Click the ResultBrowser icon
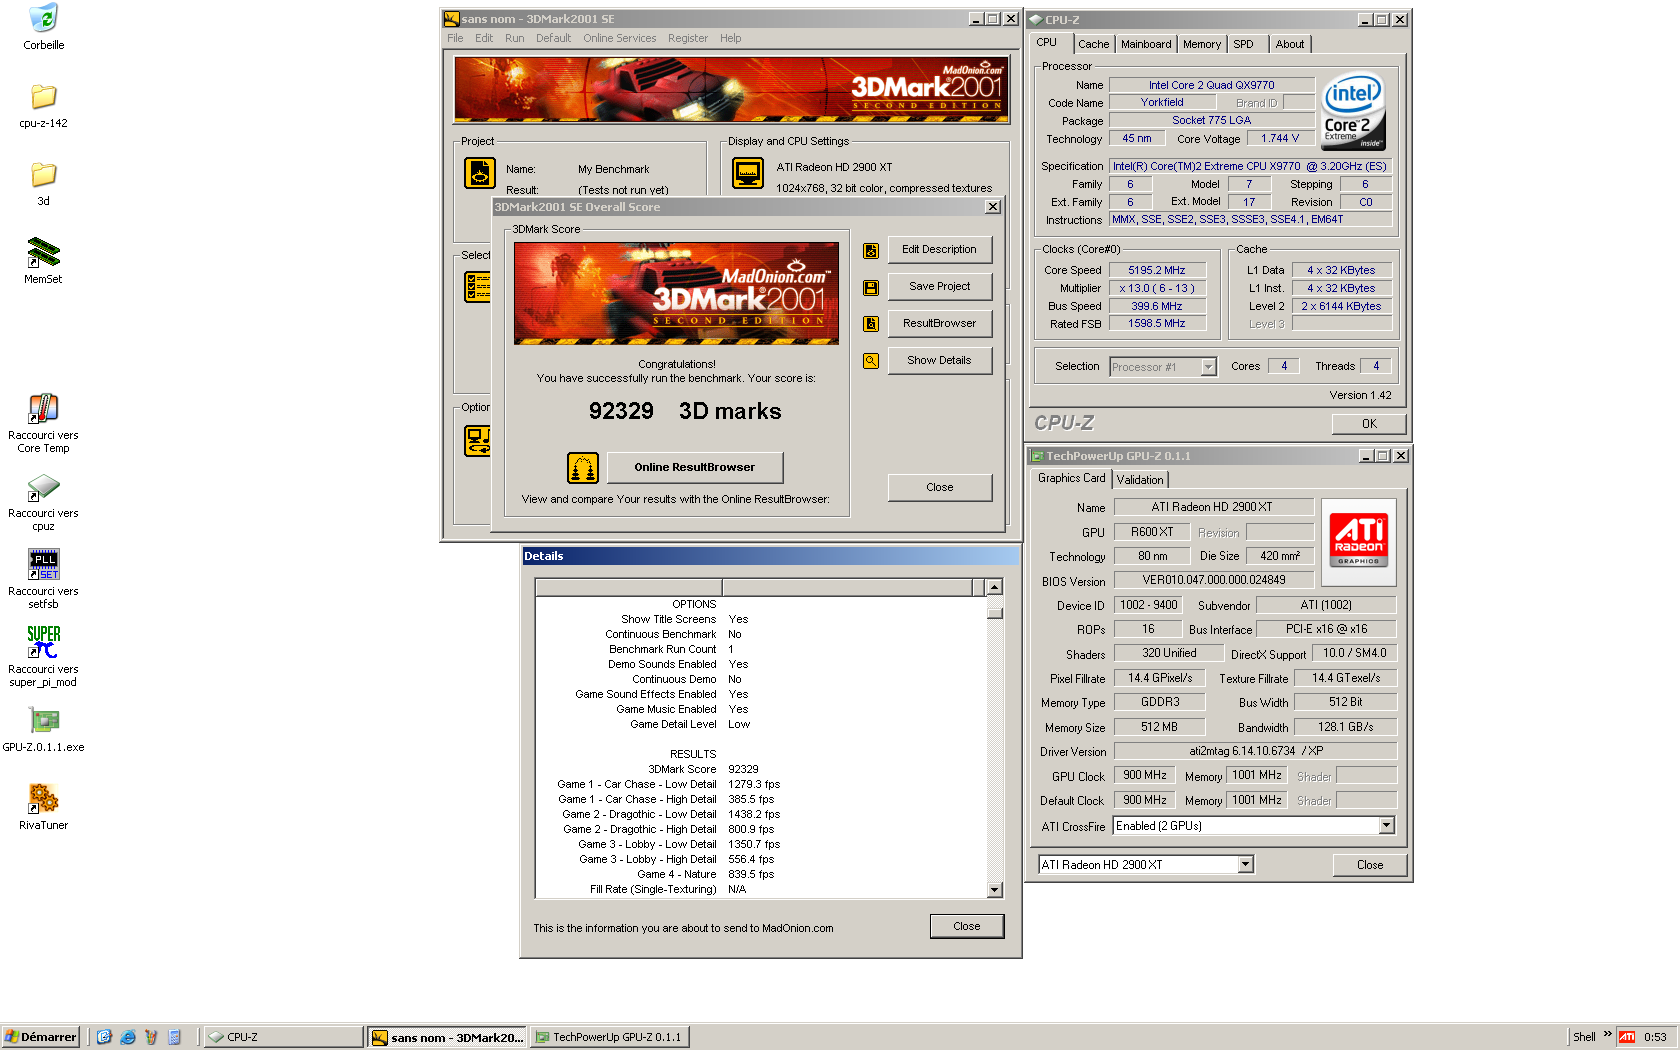1680x1050 pixels. pyautogui.click(x=871, y=324)
